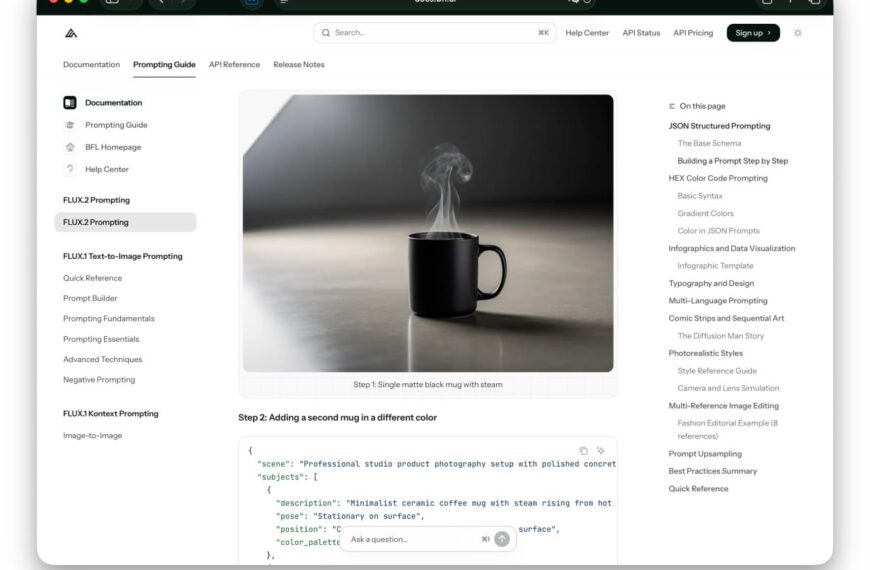Screen dimensions: 870x570
Task: Click the Documentation book icon in sidebar
Action: tap(70, 103)
